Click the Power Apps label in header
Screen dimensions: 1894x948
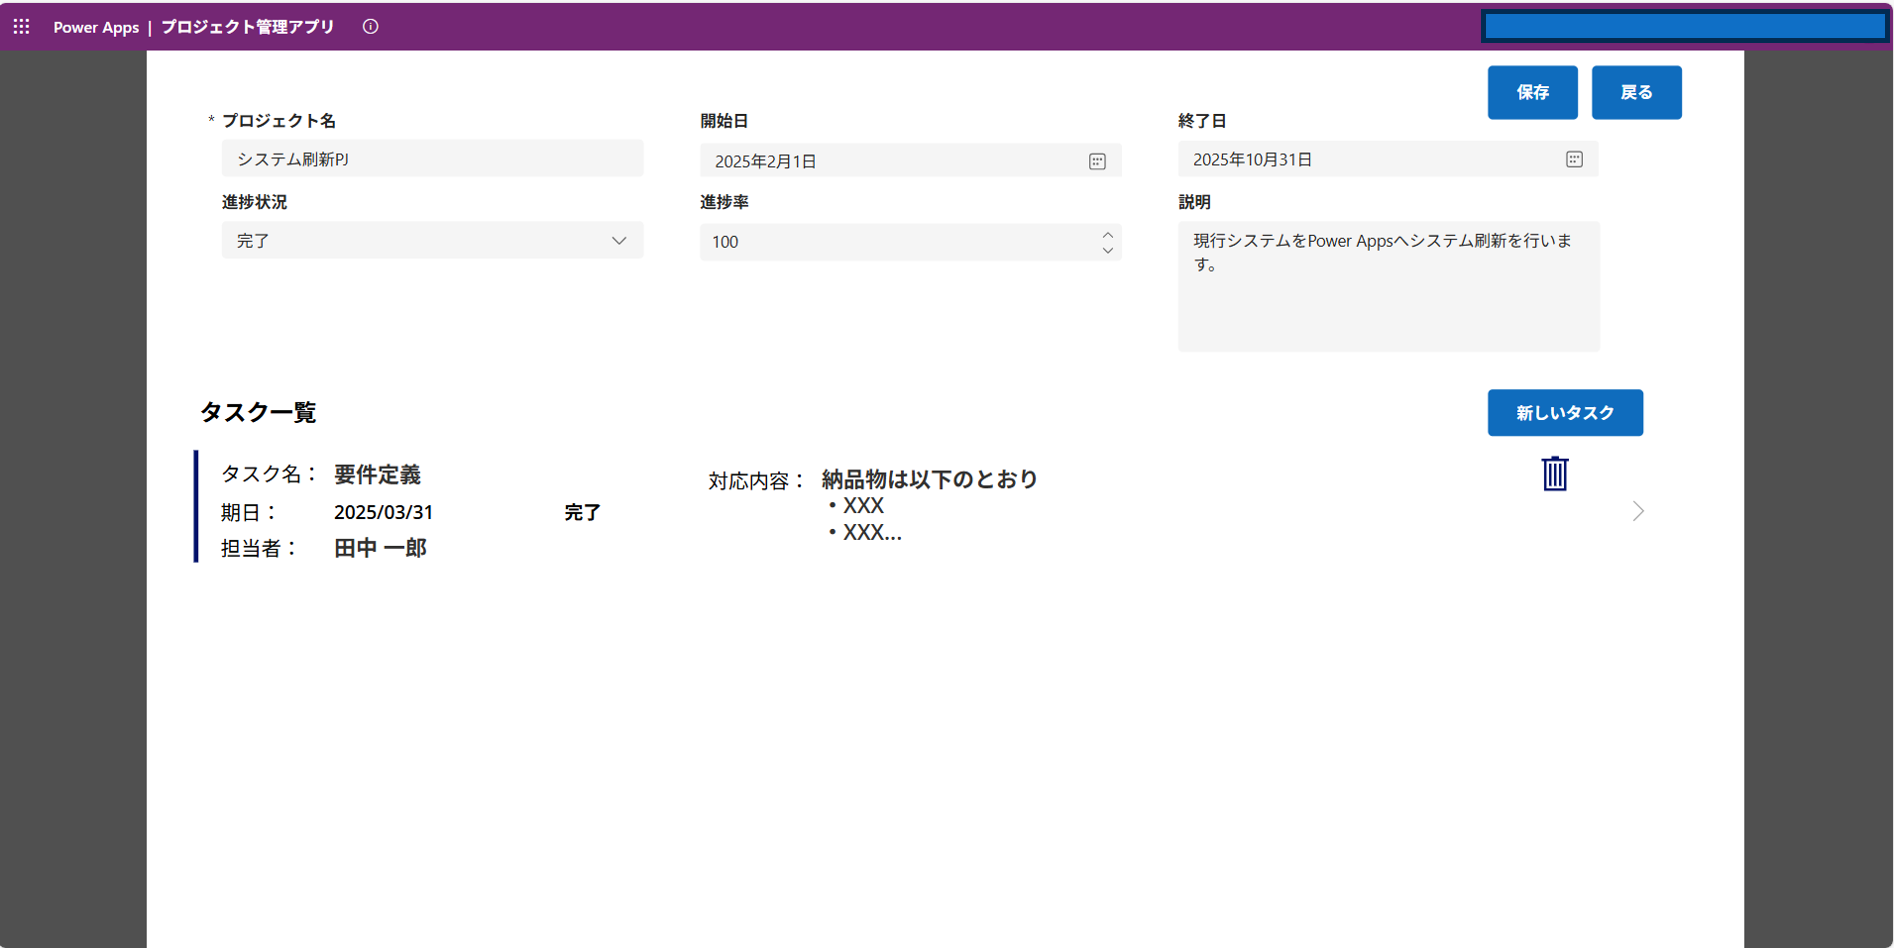click(96, 27)
